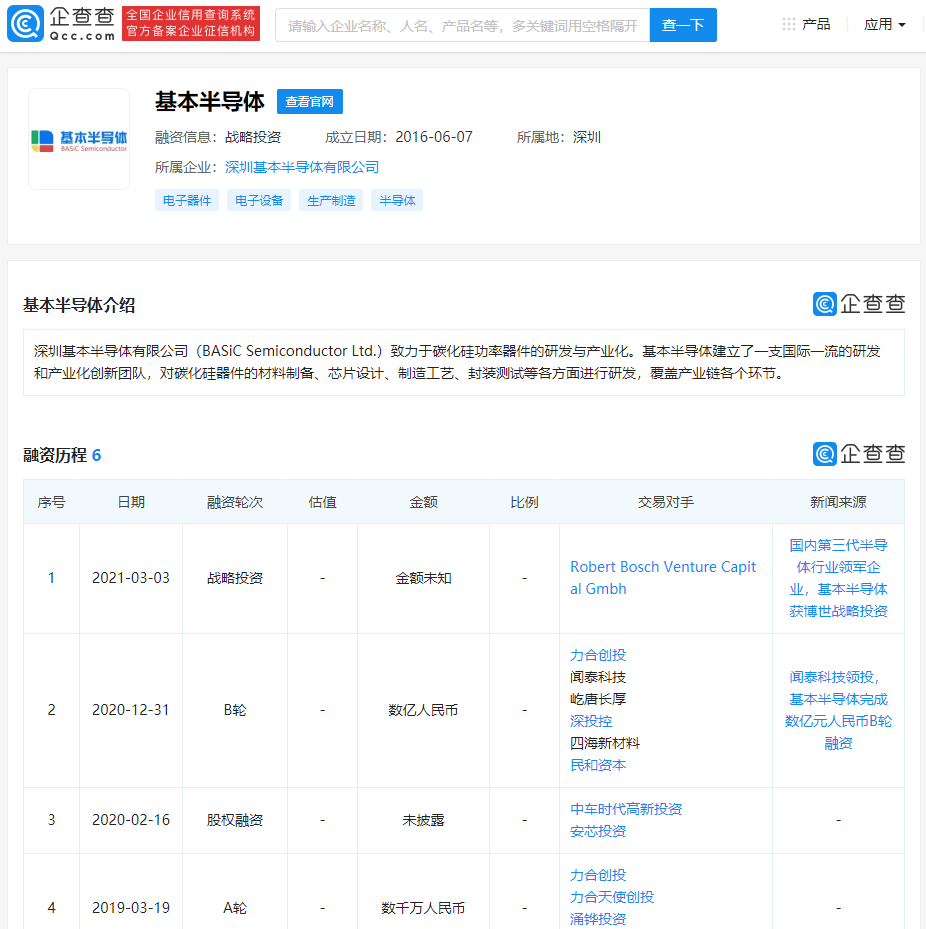Select the 生产制造 tag
Image resolution: width=926 pixels, height=929 pixels.
(331, 200)
